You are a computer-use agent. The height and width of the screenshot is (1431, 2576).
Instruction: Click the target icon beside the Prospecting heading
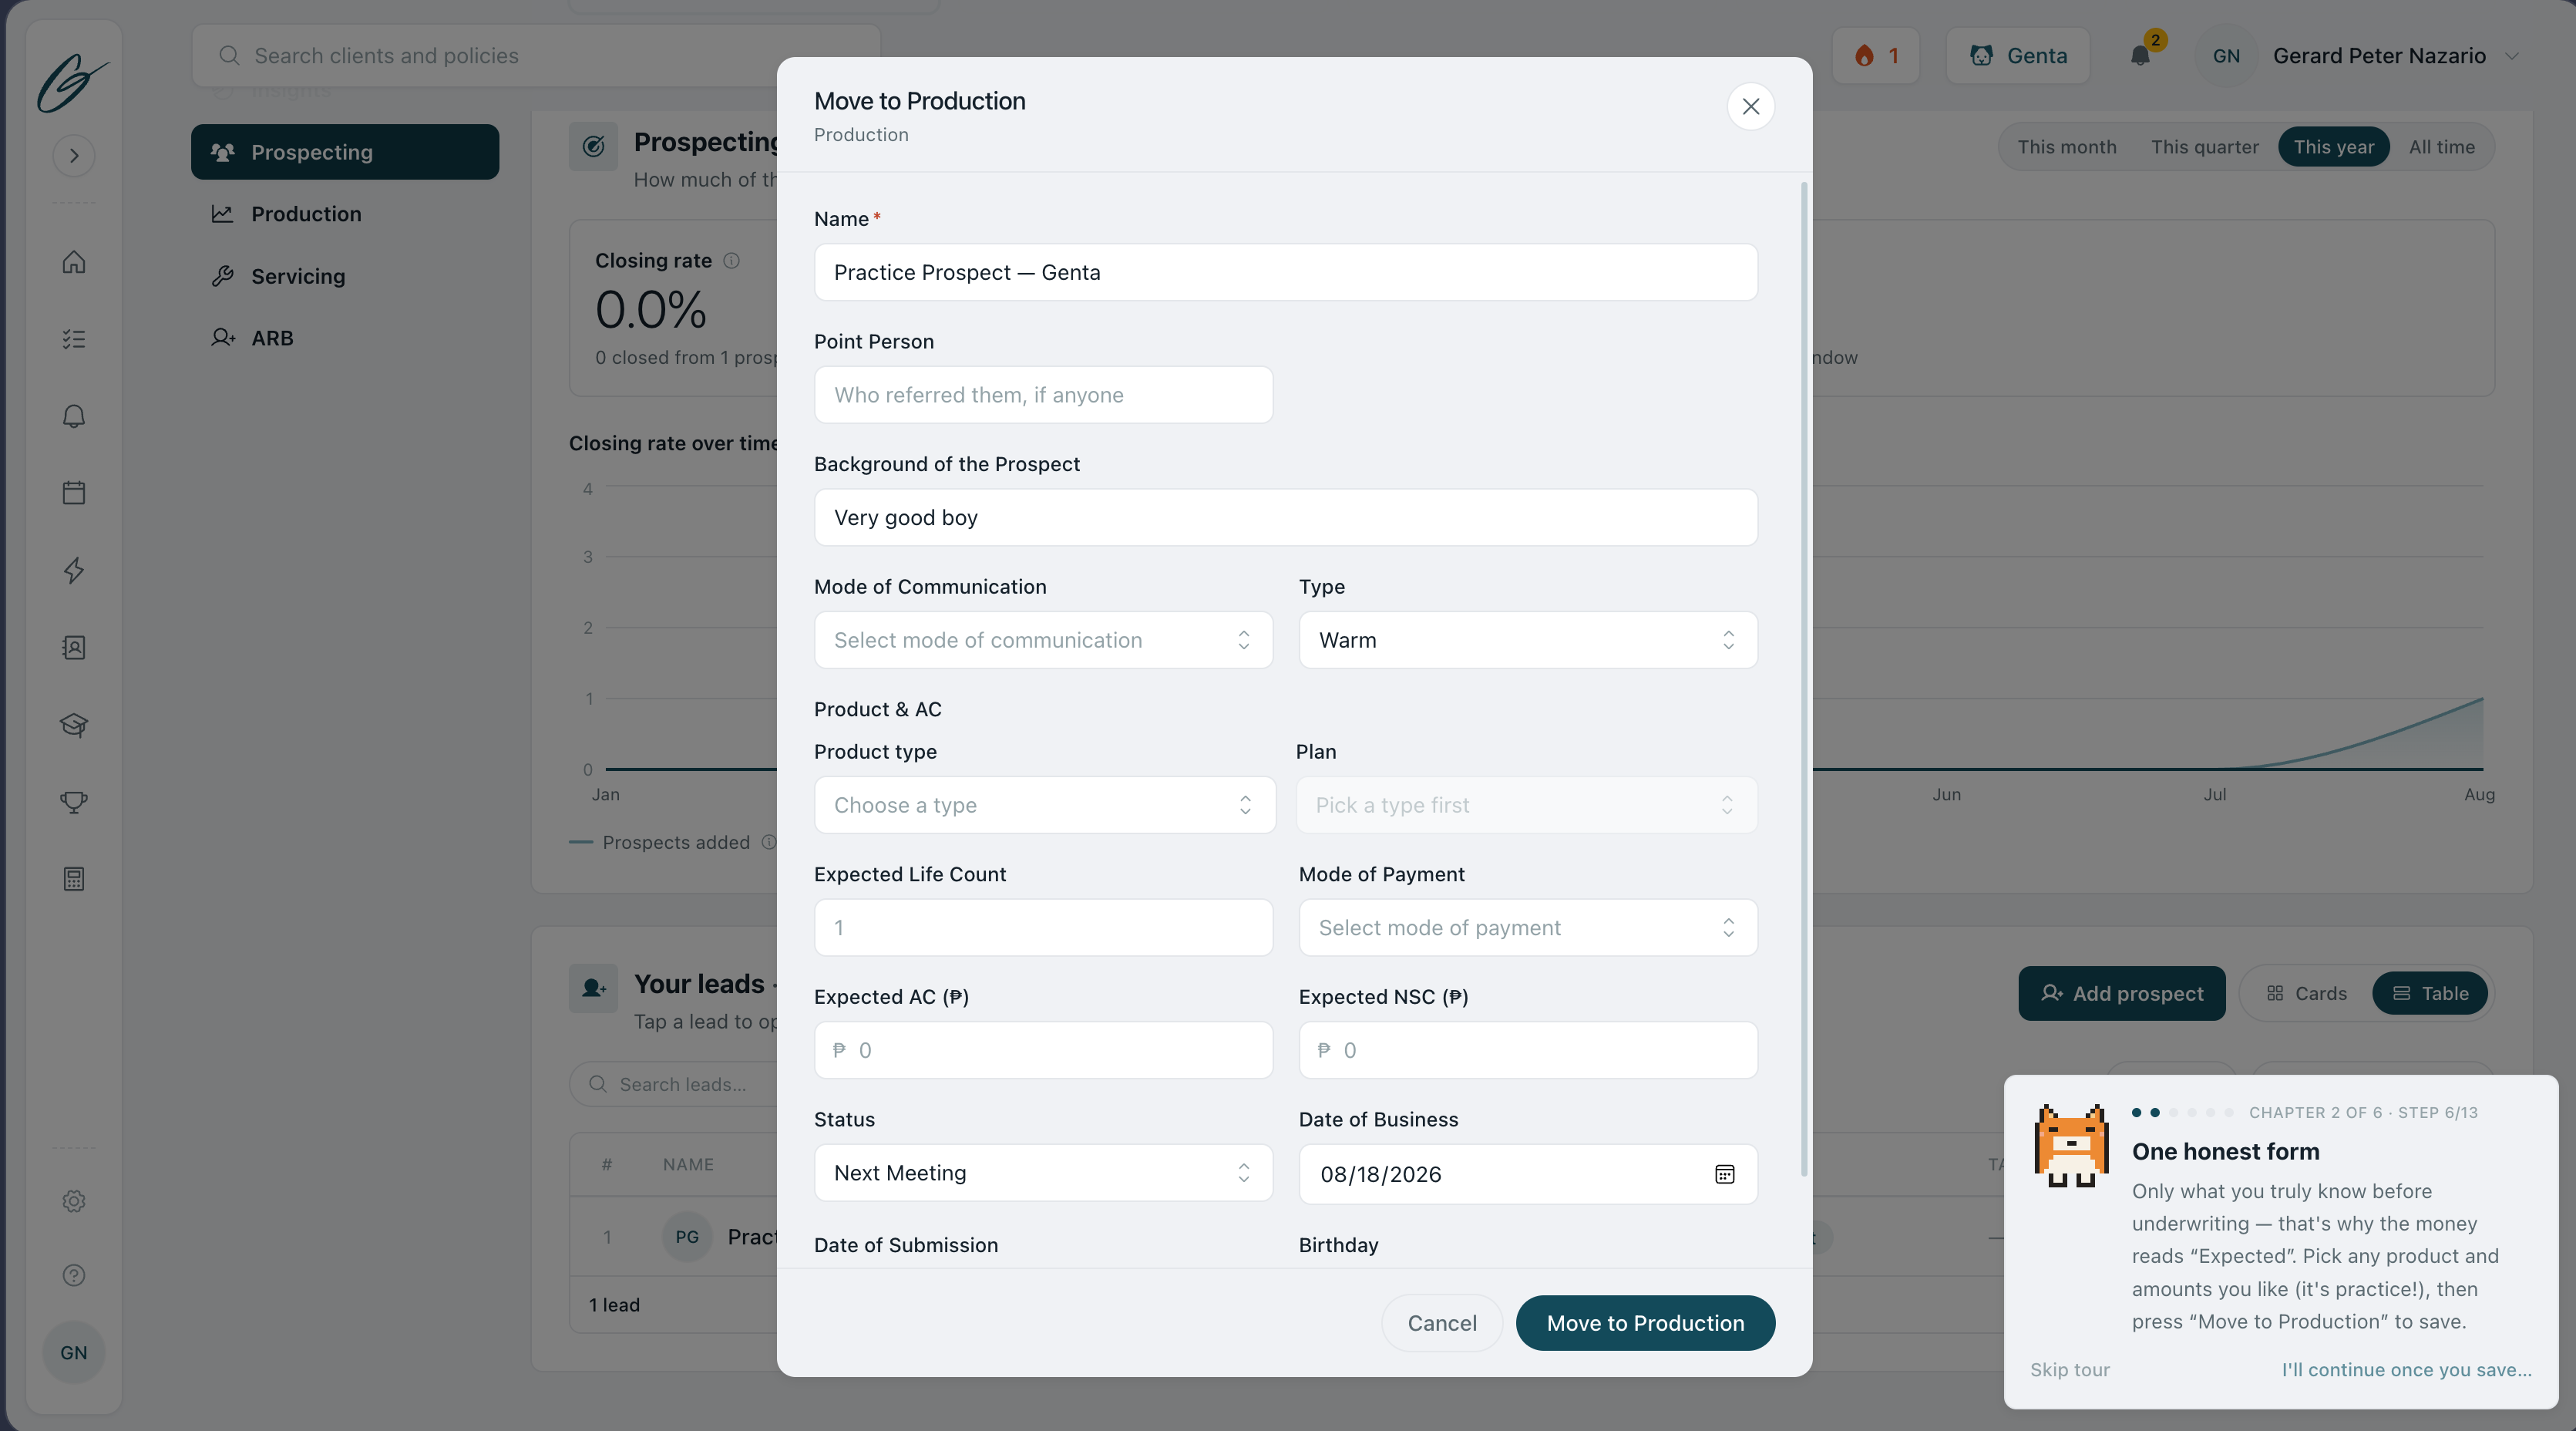coord(594,147)
